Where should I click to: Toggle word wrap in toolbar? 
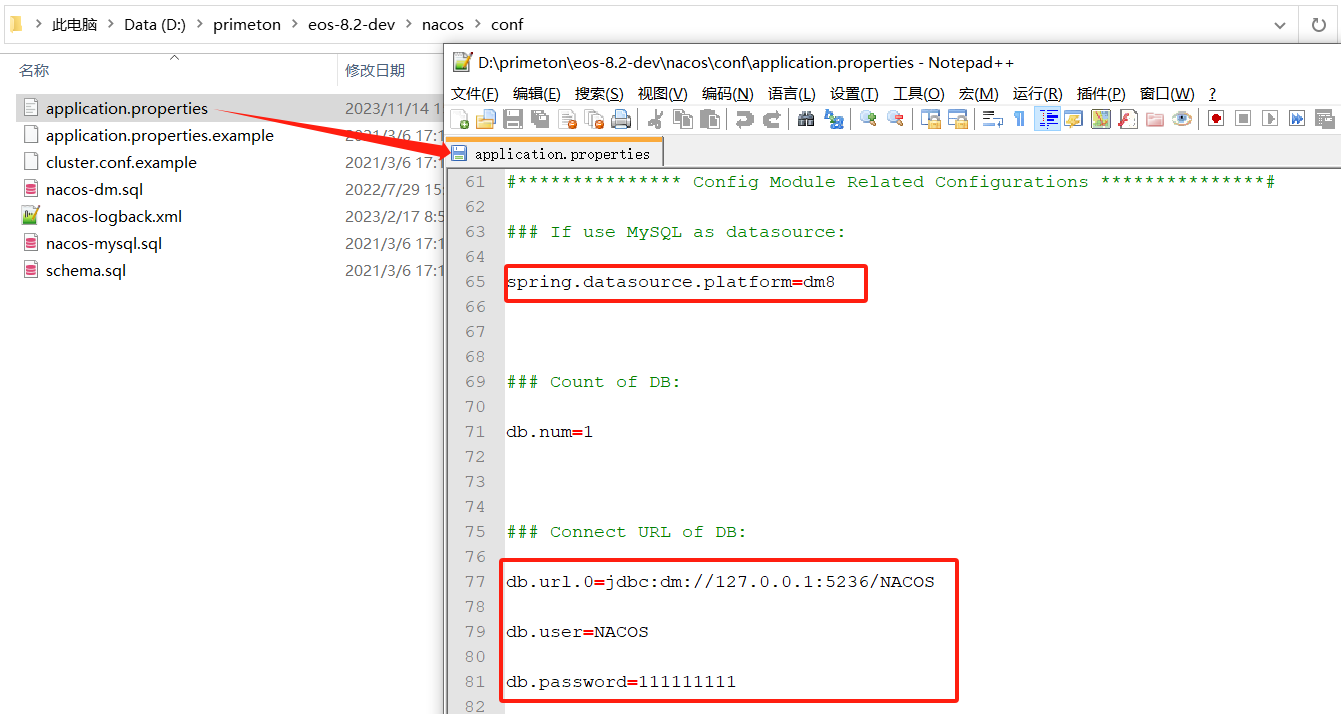tap(993, 120)
